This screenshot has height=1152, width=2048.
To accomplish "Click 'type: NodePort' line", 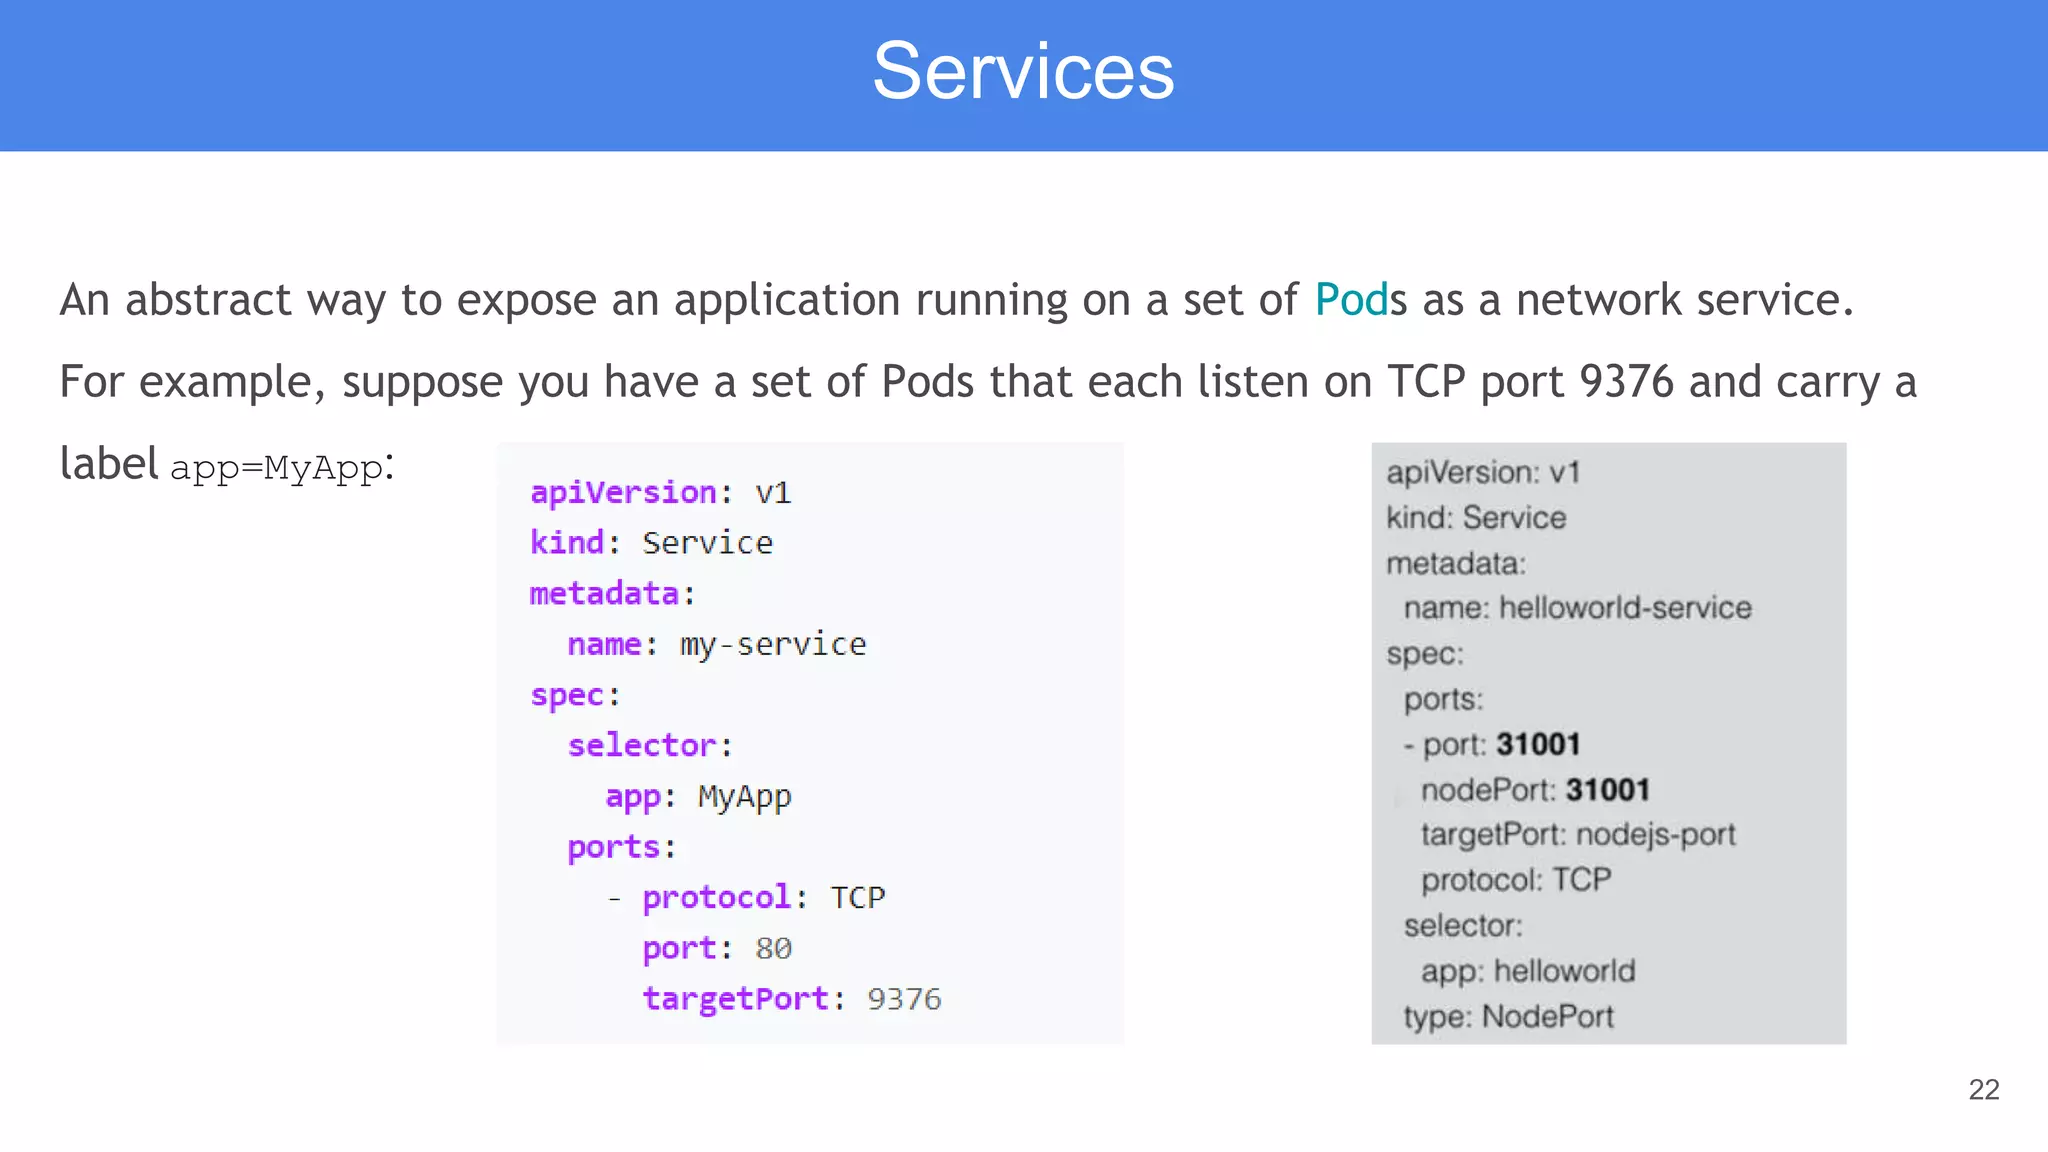I will (x=1508, y=1017).
